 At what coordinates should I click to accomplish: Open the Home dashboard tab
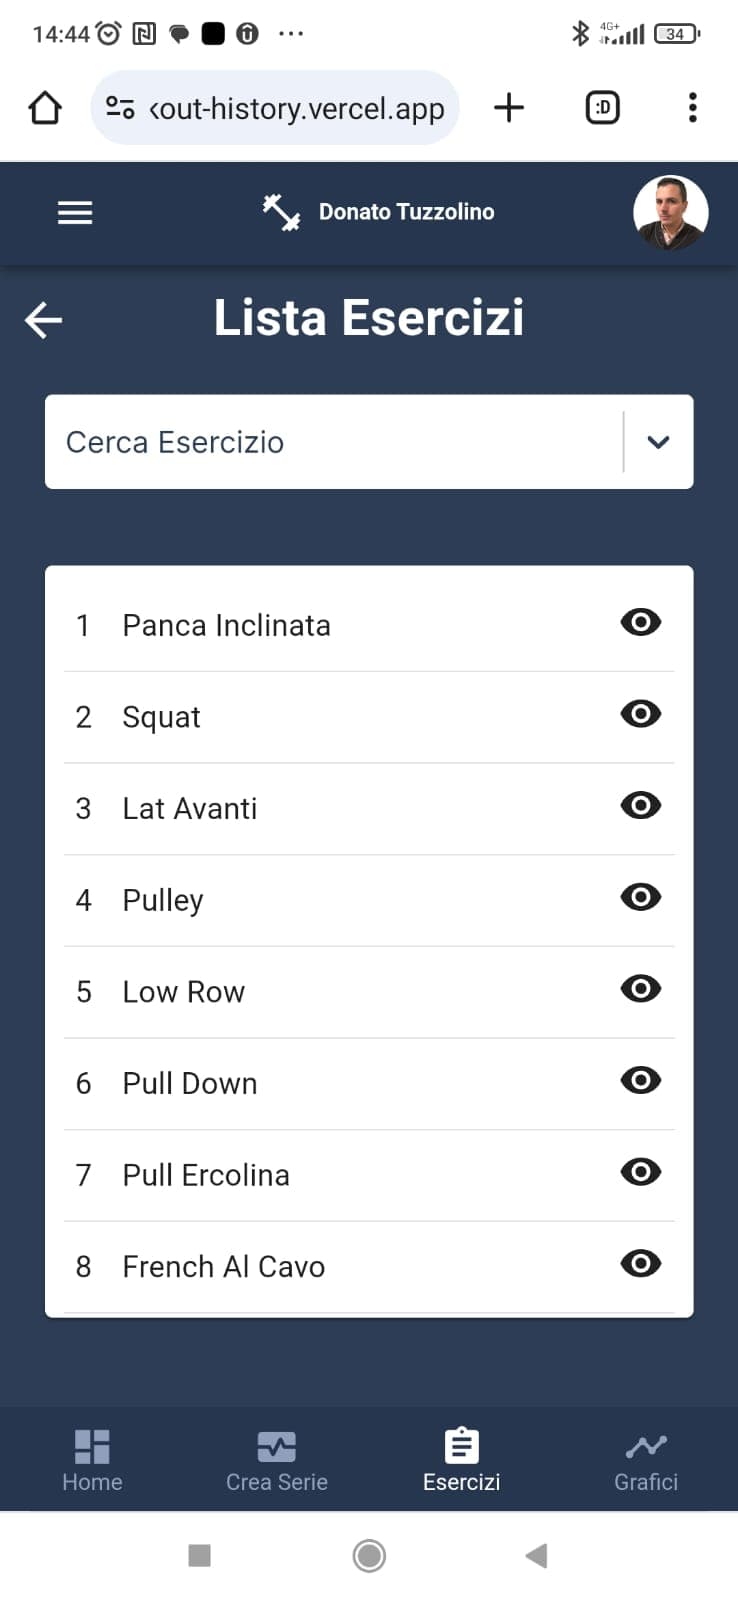[x=92, y=1460]
